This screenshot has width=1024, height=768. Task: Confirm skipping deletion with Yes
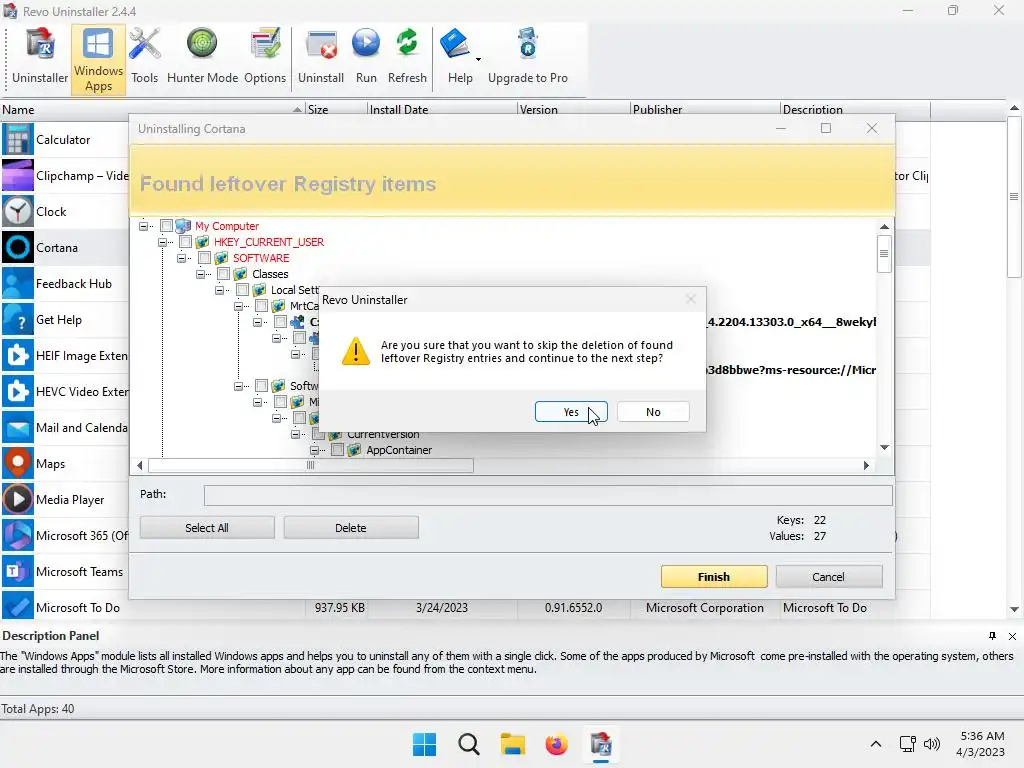(x=571, y=412)
